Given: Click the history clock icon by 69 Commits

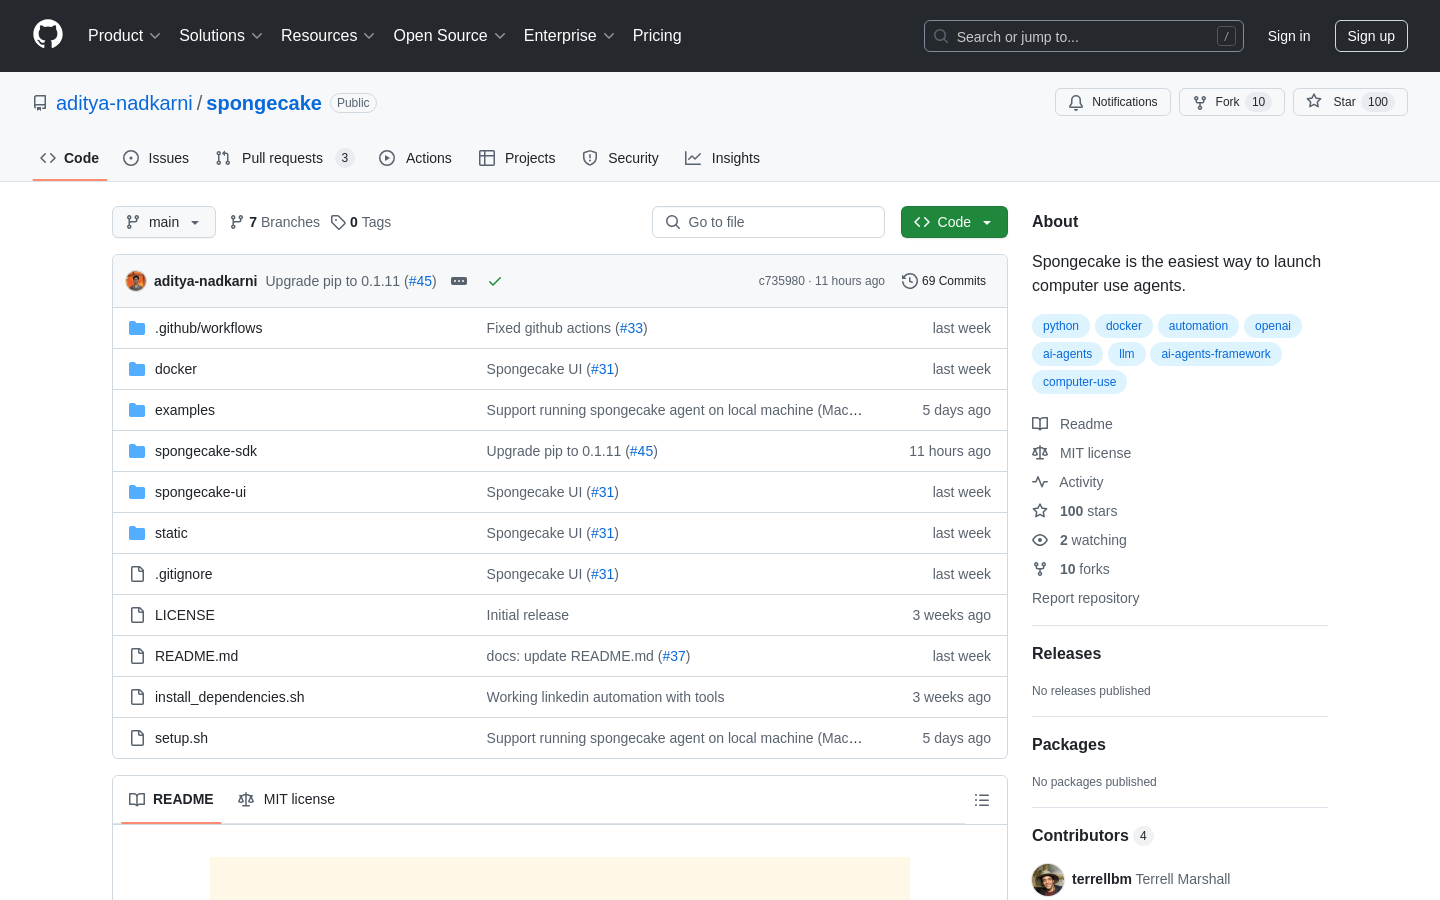Looking at the screenshot, I should click(x=910, y=281).
